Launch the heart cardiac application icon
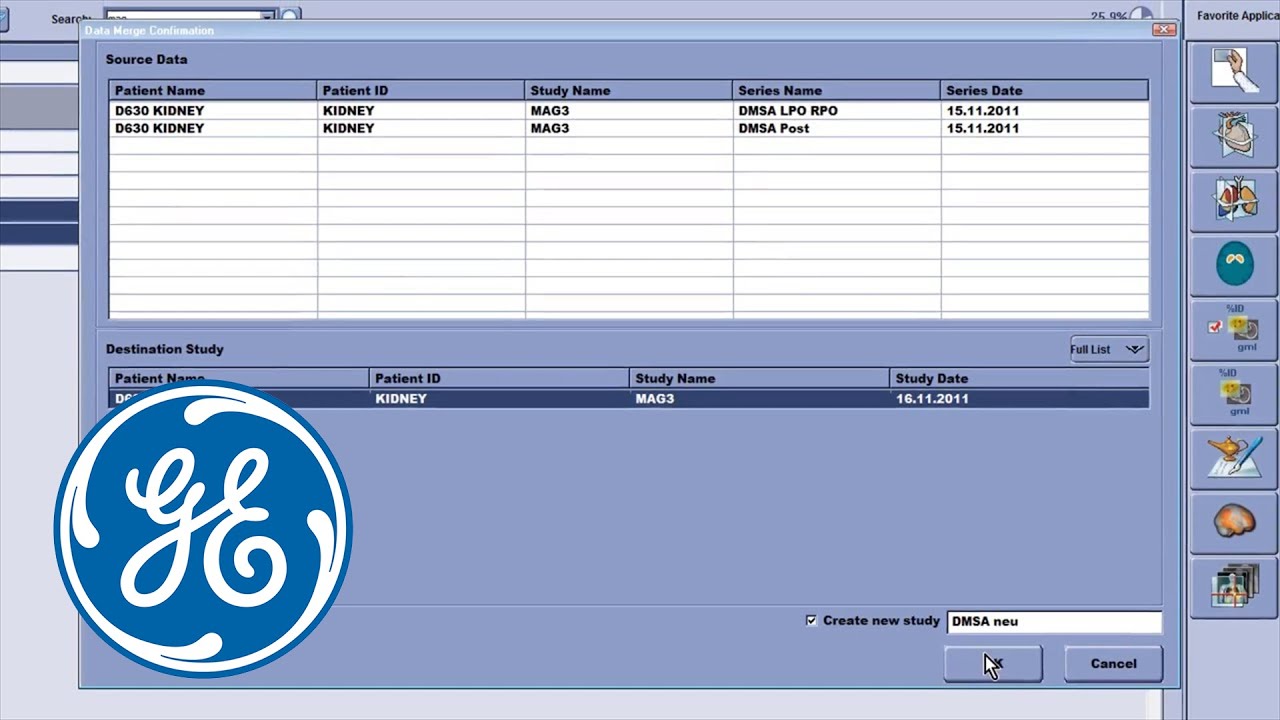 tap(1233, 136)
